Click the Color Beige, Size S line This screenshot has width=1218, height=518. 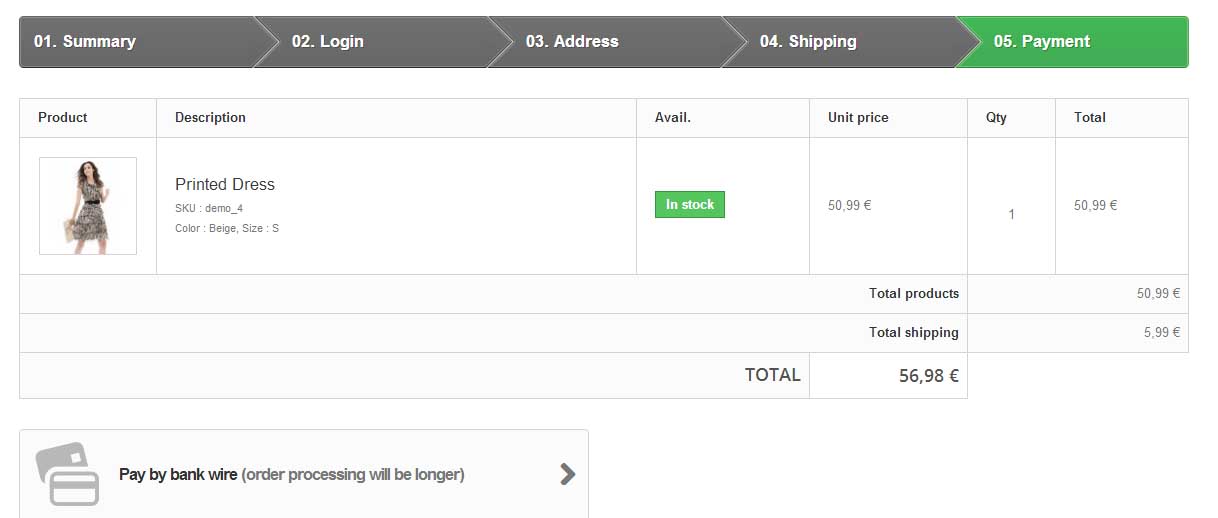point(227,228)
